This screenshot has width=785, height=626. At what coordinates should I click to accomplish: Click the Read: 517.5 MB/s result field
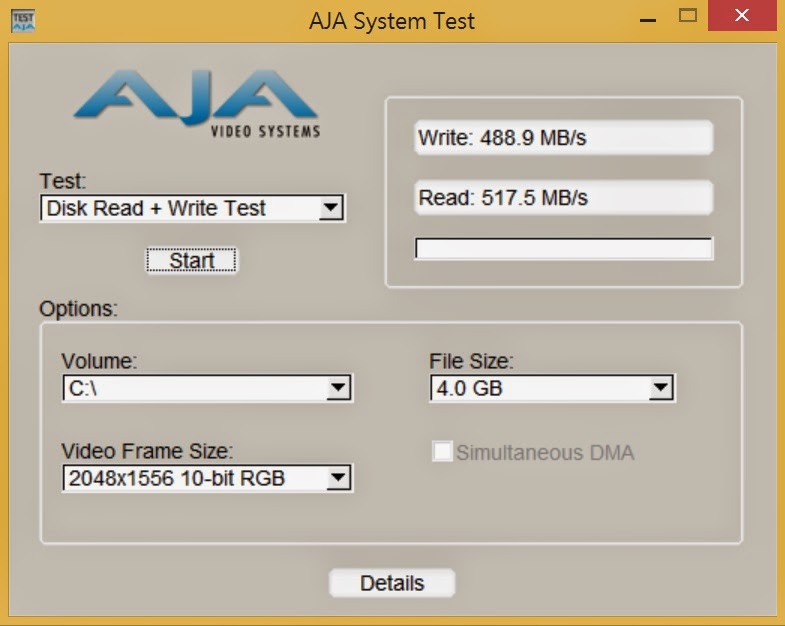(564, 198)
